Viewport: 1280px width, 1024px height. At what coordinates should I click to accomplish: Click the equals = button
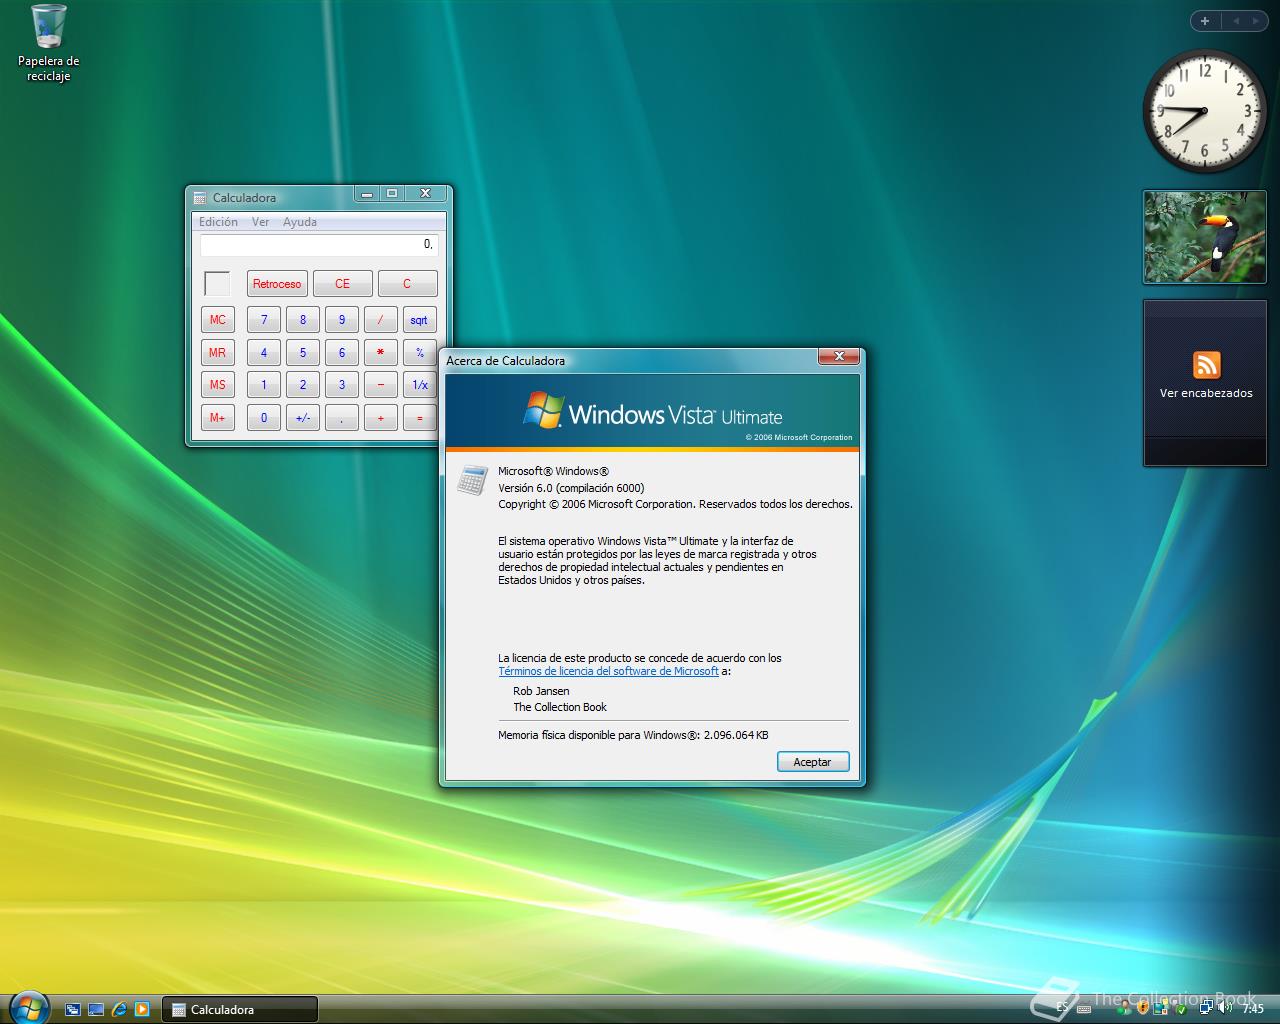pyautogui.click(x=420, y=418)
